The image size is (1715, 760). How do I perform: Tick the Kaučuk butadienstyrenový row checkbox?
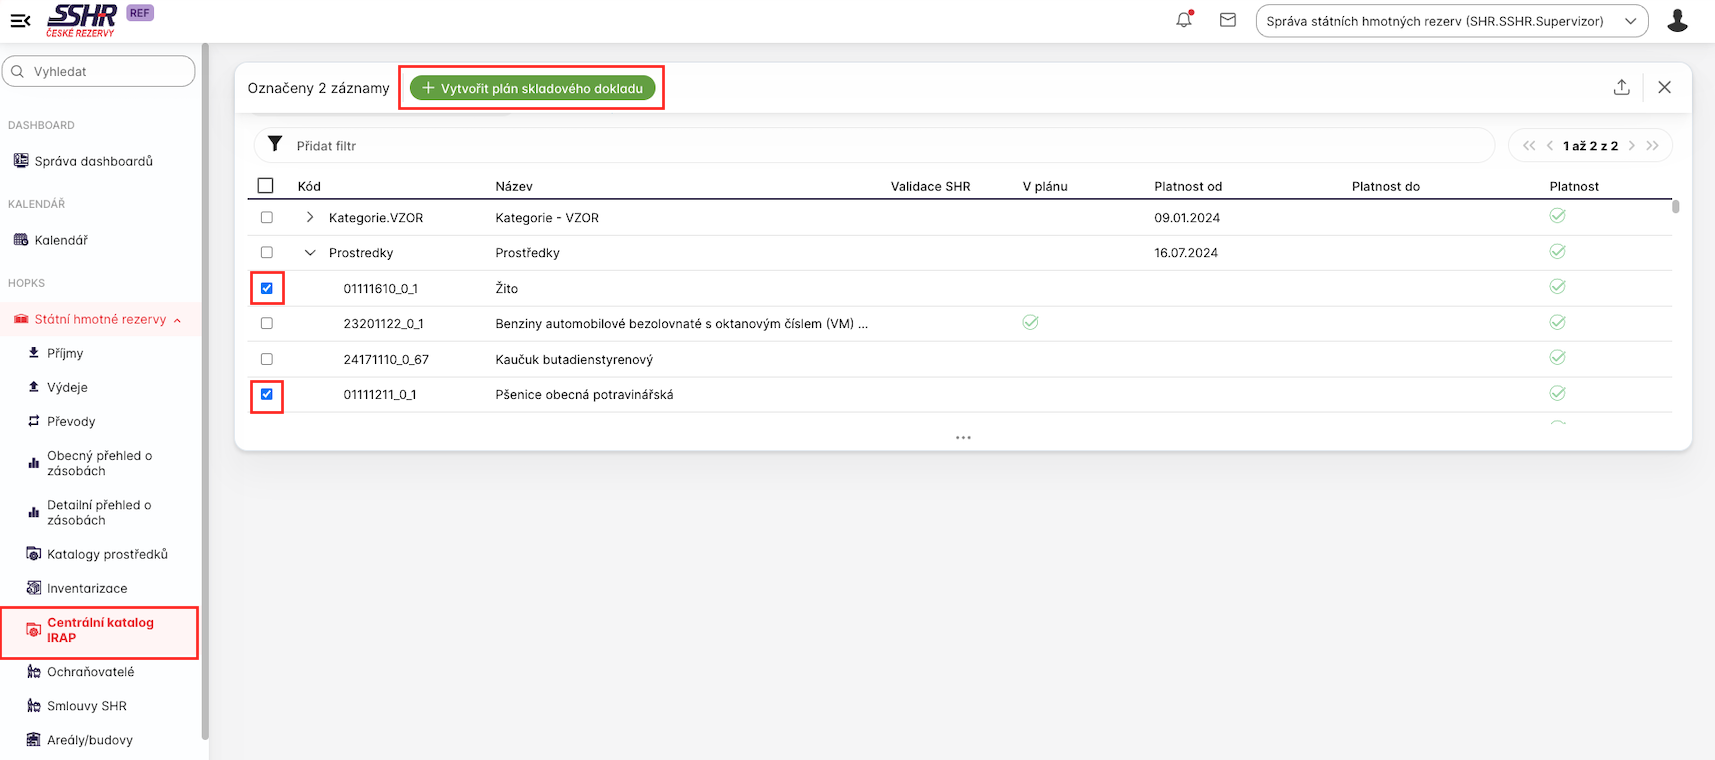point(267,359)
